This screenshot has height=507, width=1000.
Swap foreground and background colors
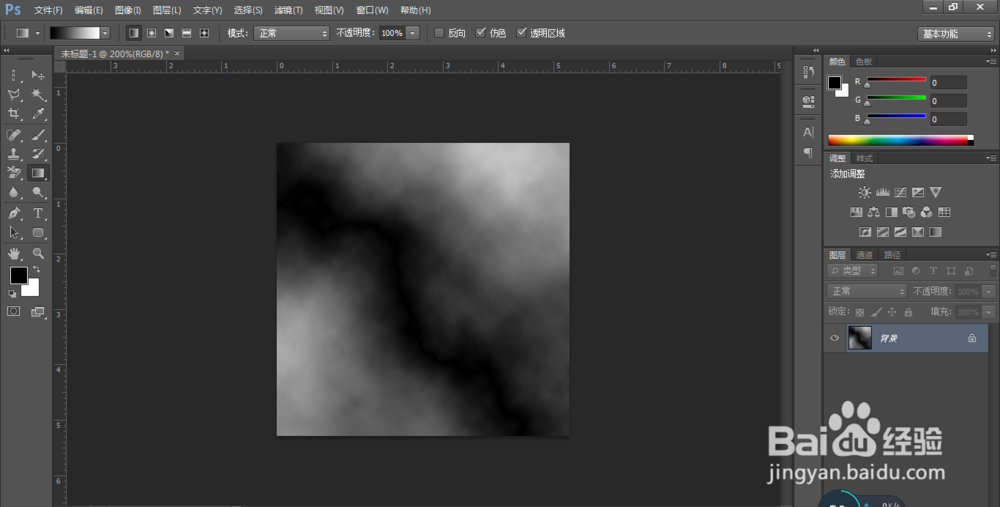coord(37,269)
